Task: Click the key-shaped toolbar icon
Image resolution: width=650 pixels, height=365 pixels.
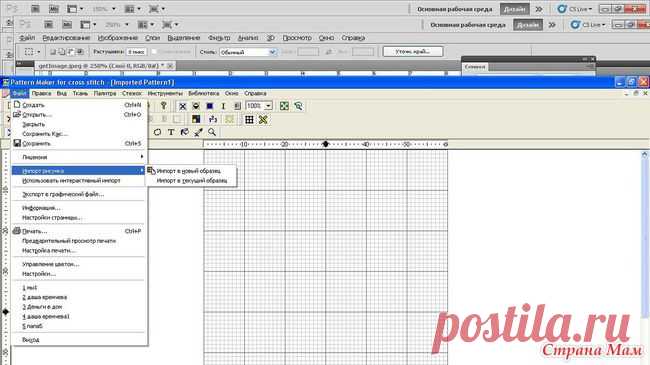Action: click(163, 106)
